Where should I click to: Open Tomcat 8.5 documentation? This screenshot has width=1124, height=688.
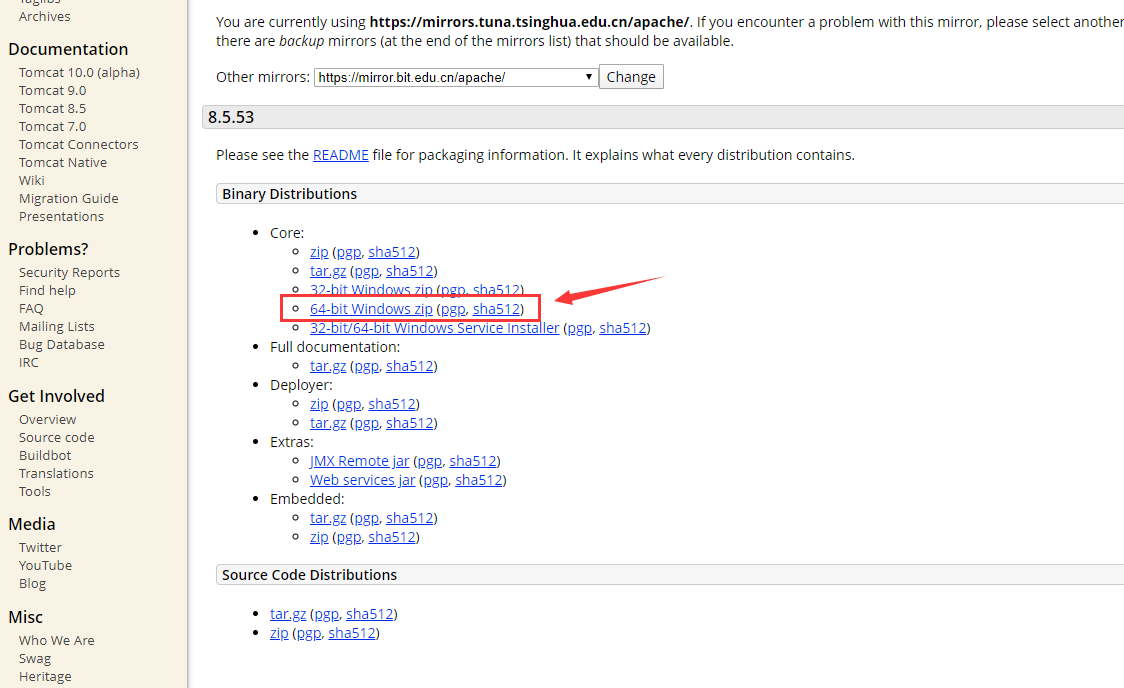[52, 108]
